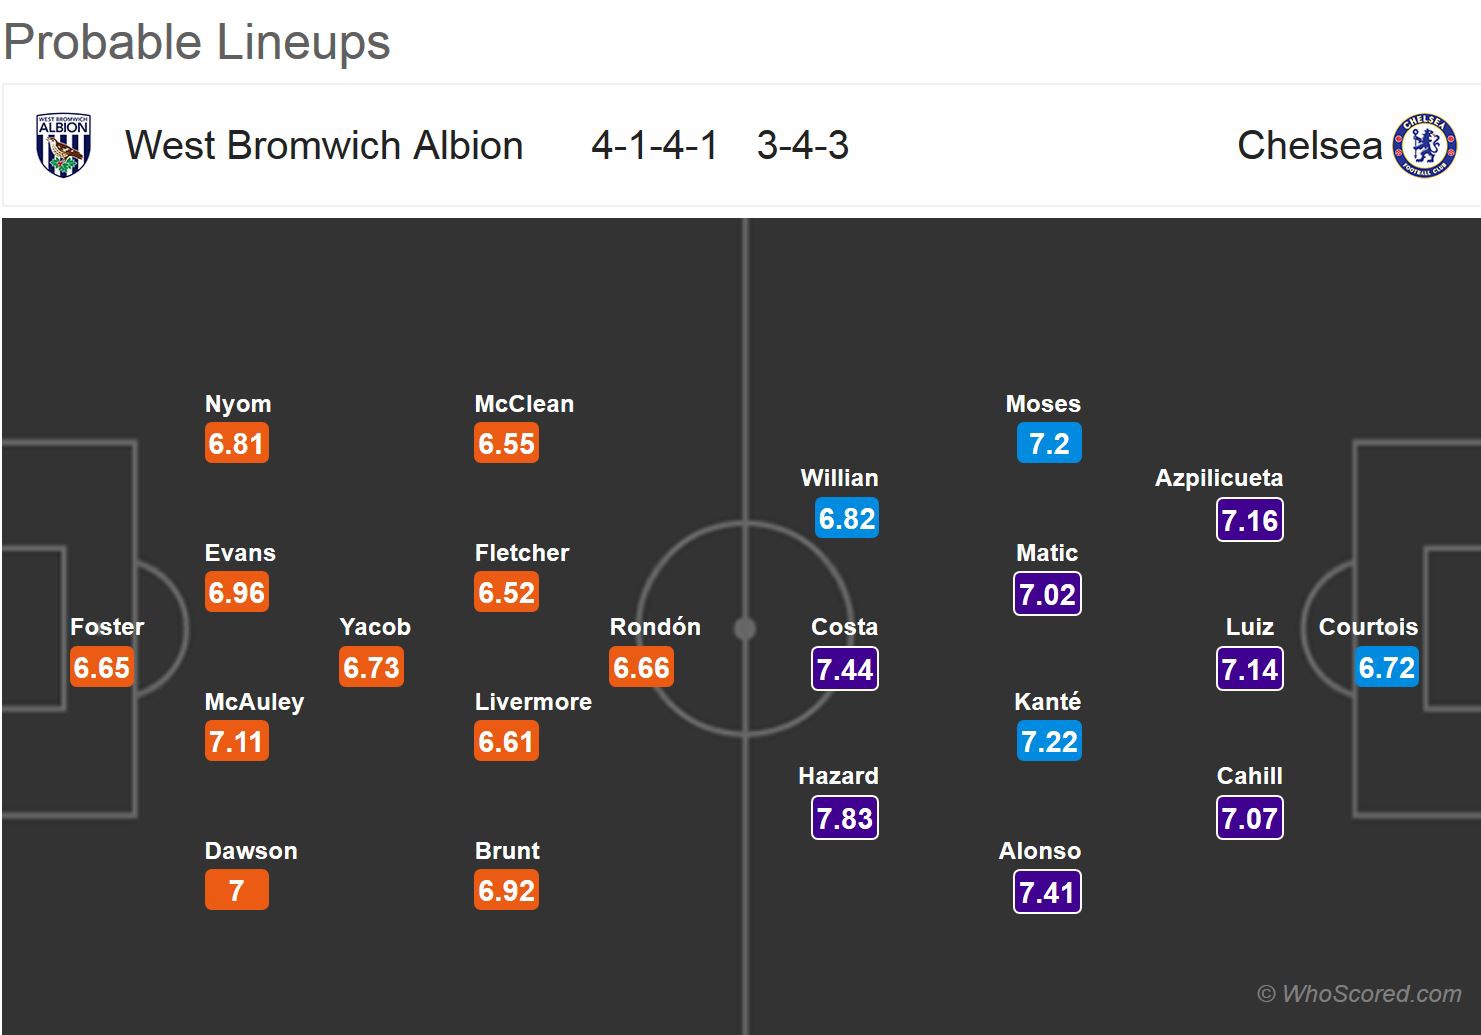Select the Livermore player name

(533, 702)
